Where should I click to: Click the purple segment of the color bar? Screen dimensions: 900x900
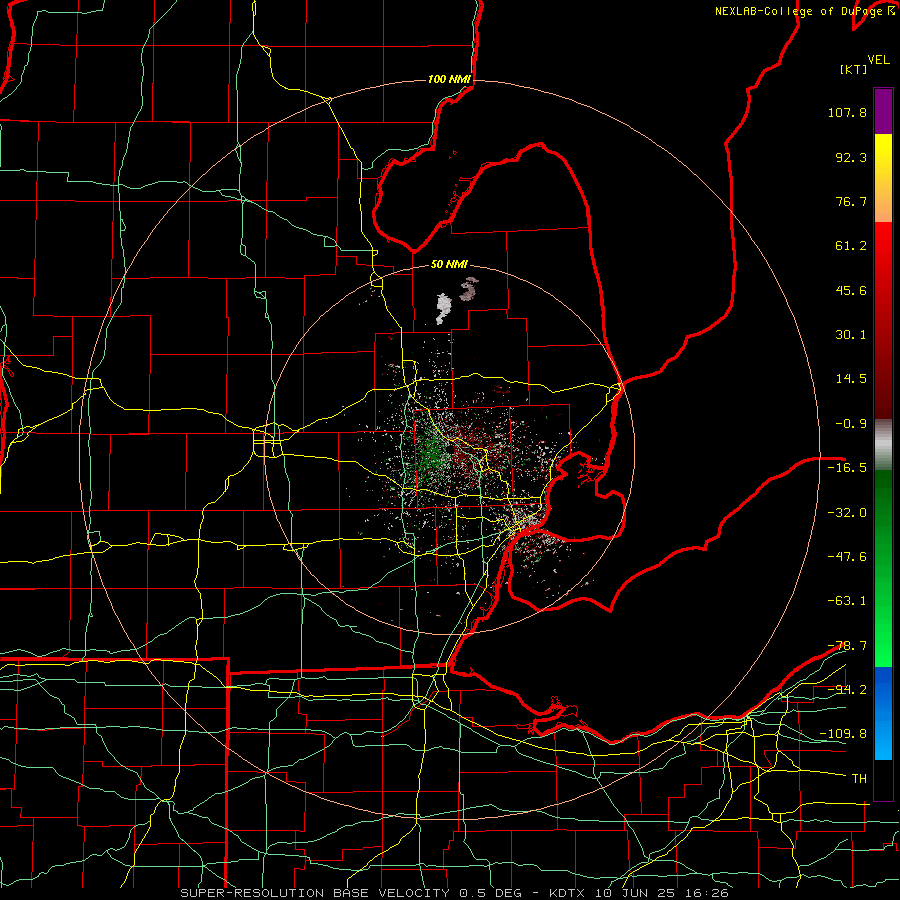[883, 111]
